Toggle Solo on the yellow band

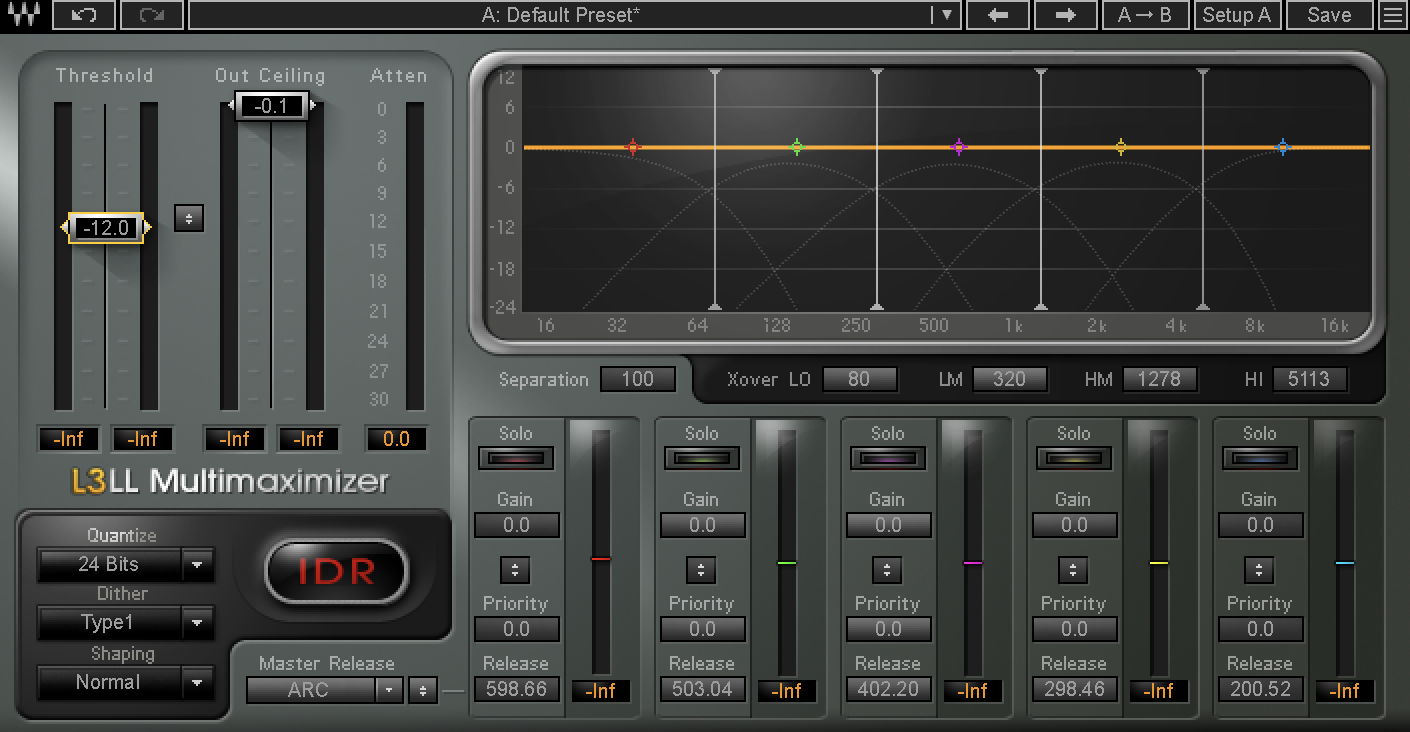tap(1073, 458)
